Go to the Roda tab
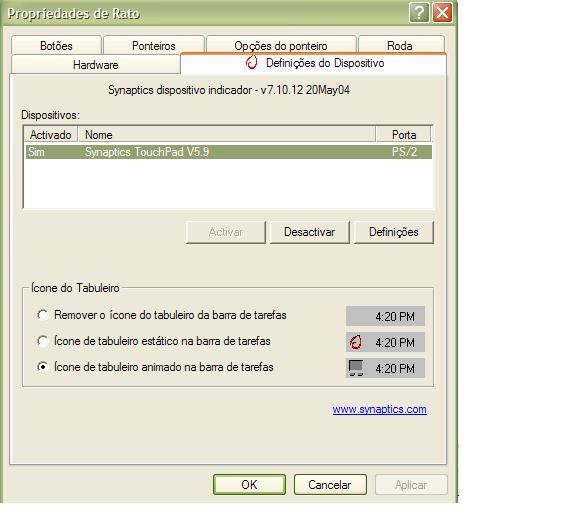Screen dimensions: 570x511 (x=400, y=46)
